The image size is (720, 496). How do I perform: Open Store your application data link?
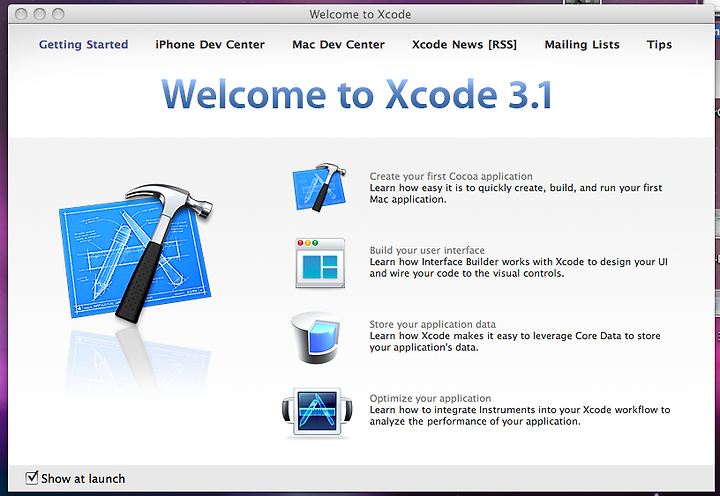click(x=433, y=324)
